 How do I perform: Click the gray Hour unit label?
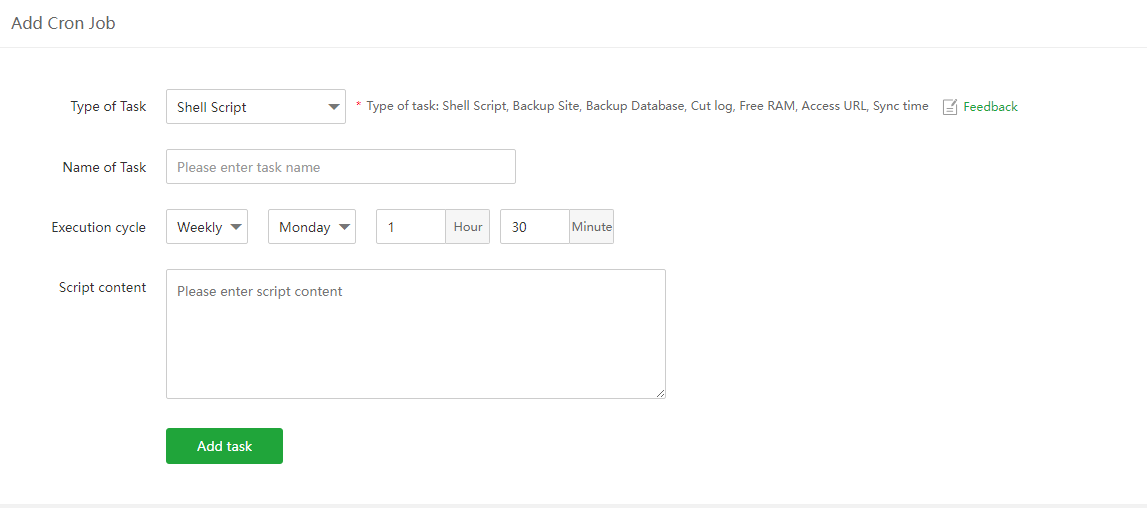click(x=468, y=227)
